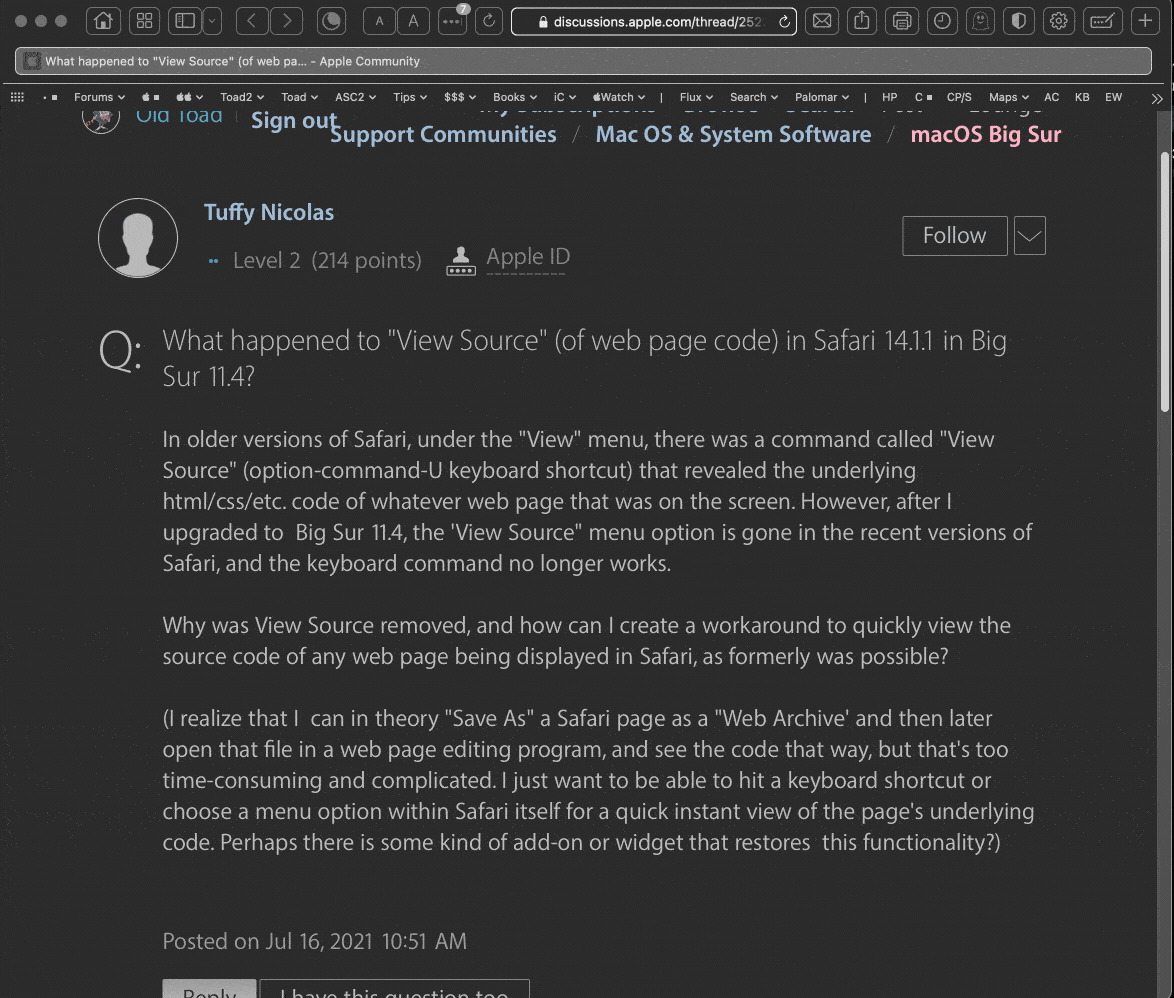Open the Forums bookmarks folder

98,97
